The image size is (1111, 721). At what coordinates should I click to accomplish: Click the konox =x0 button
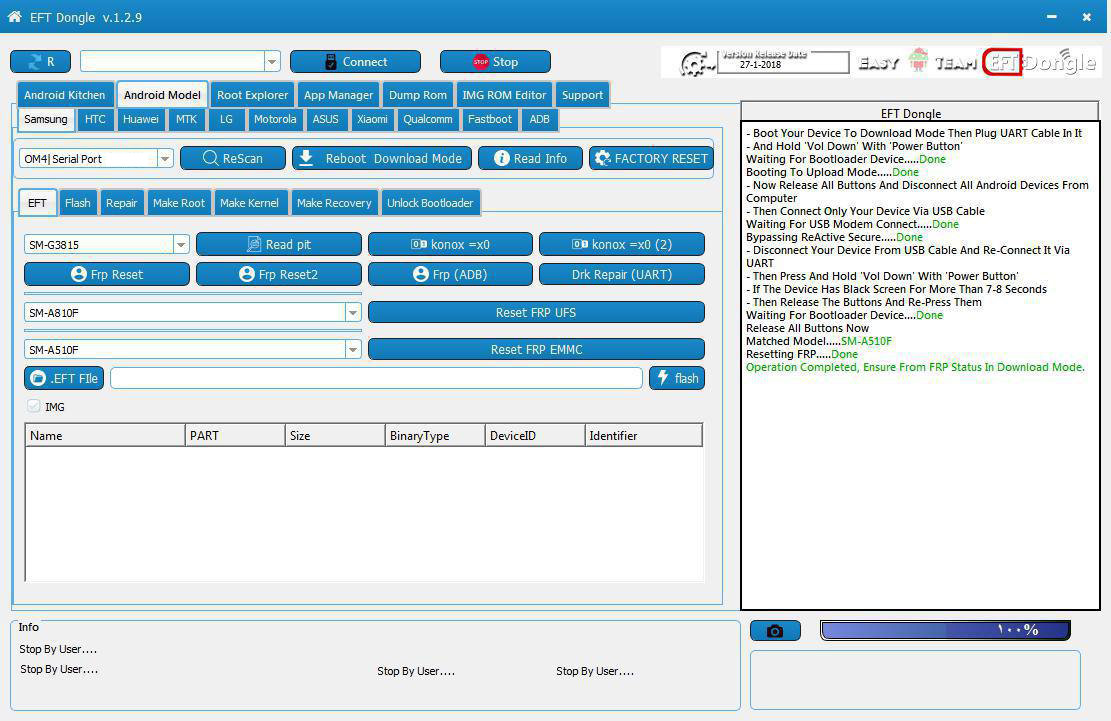click(451, 244)
